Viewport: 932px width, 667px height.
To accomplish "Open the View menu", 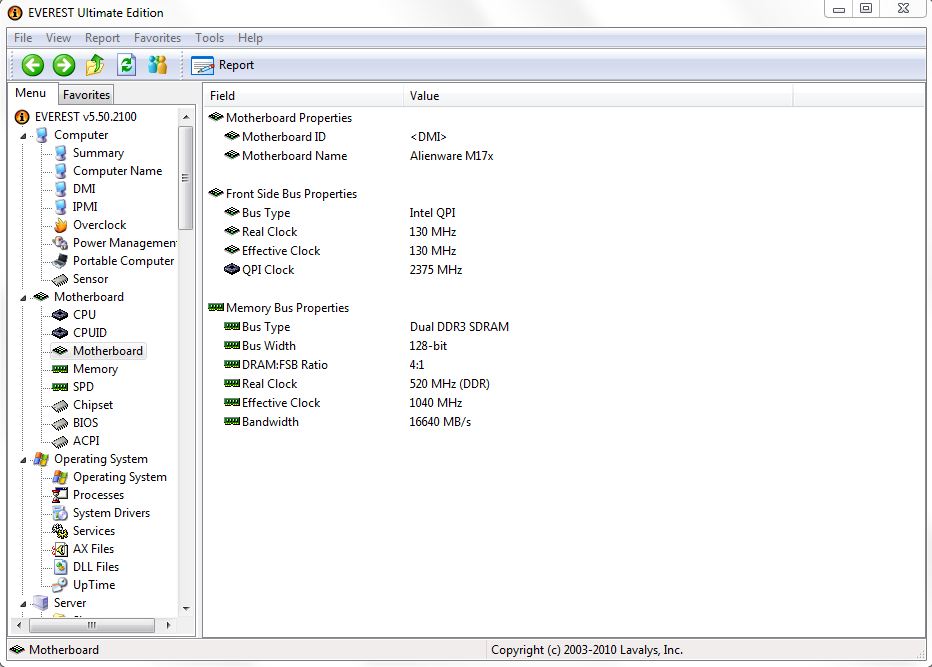I will 58,38.
